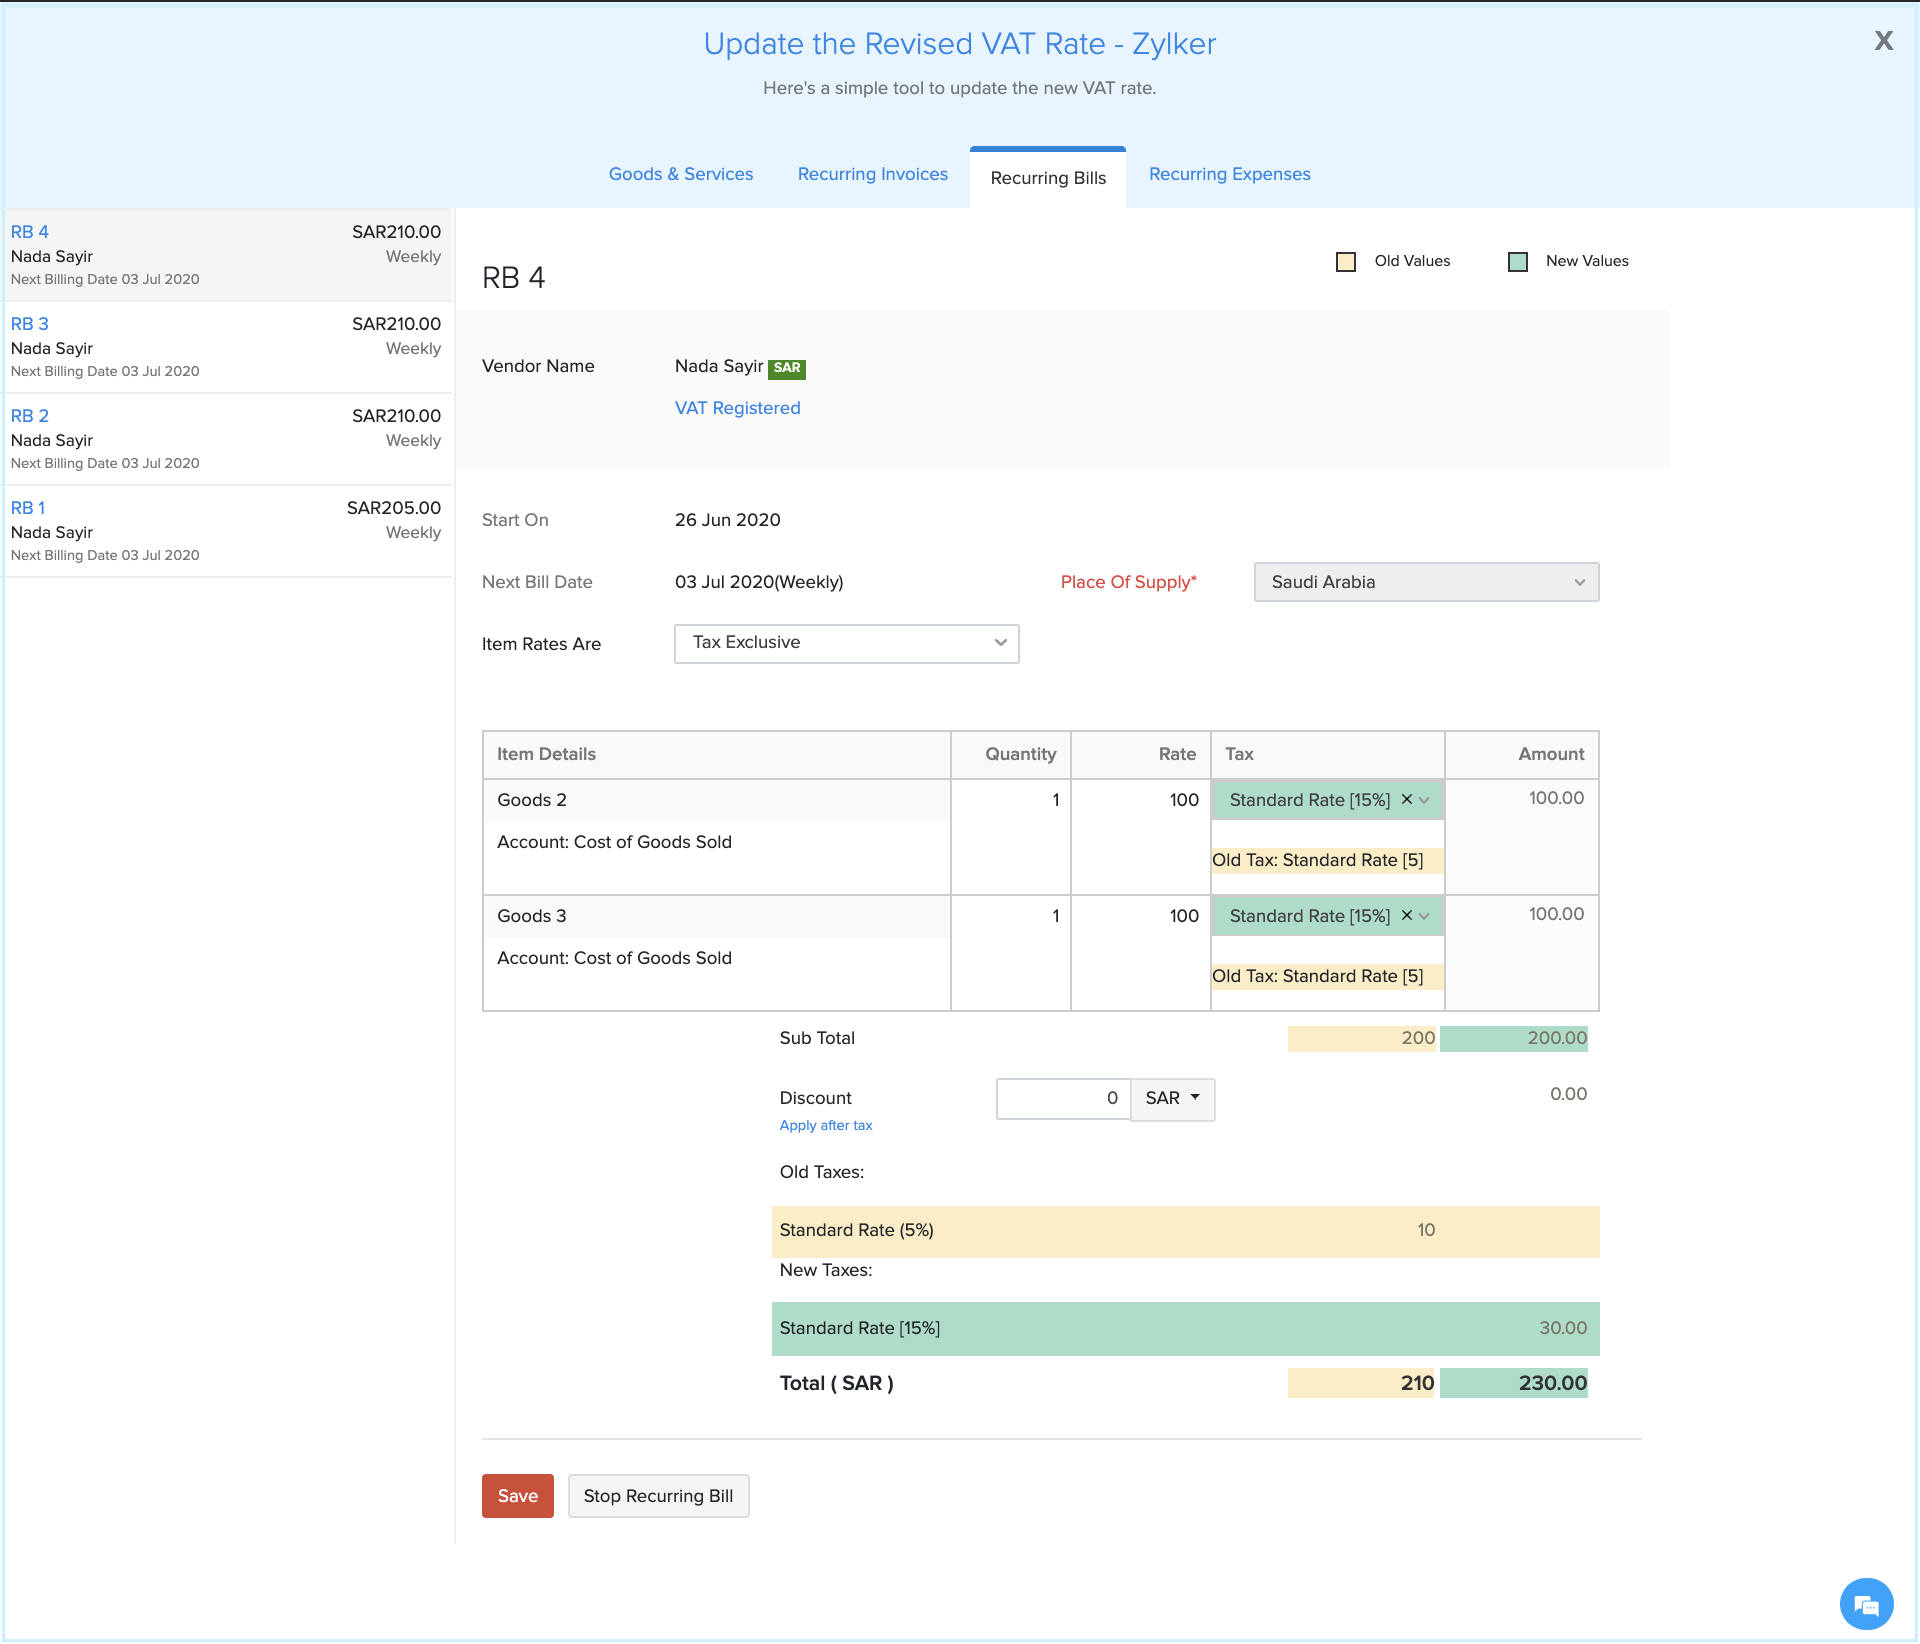This screenshot has width=1920, height=1644.
Task: Expand Goods 2 tax dropdown chevron
Action: [x=1425, y=800]
